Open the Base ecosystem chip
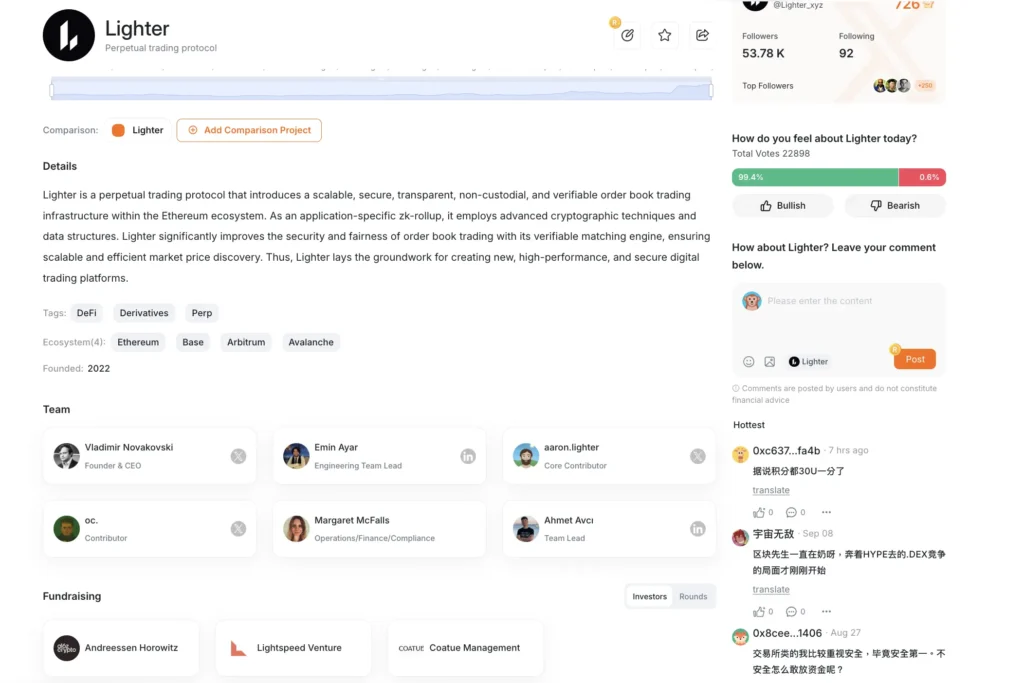Screen dimensions: 1024x683 193,342
